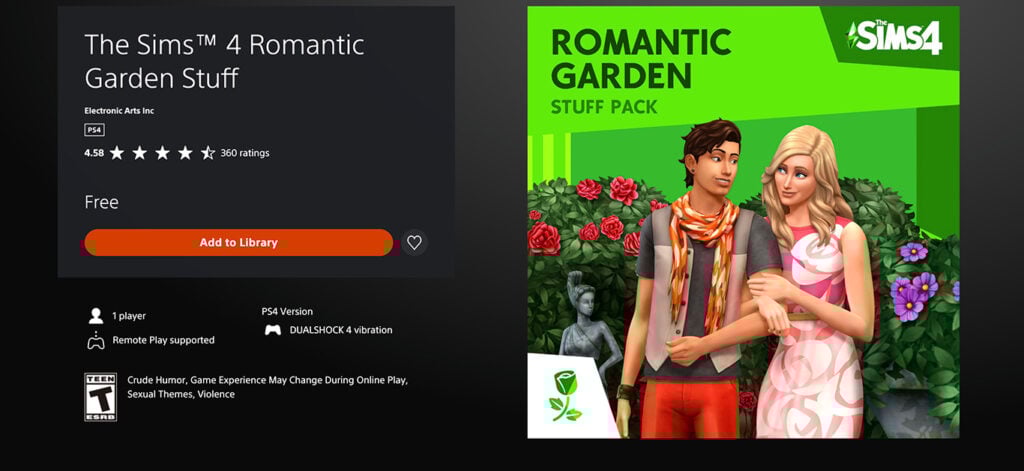Click the ESRB Teen rating badge
1024x471 pixels.
pos(101,397)
